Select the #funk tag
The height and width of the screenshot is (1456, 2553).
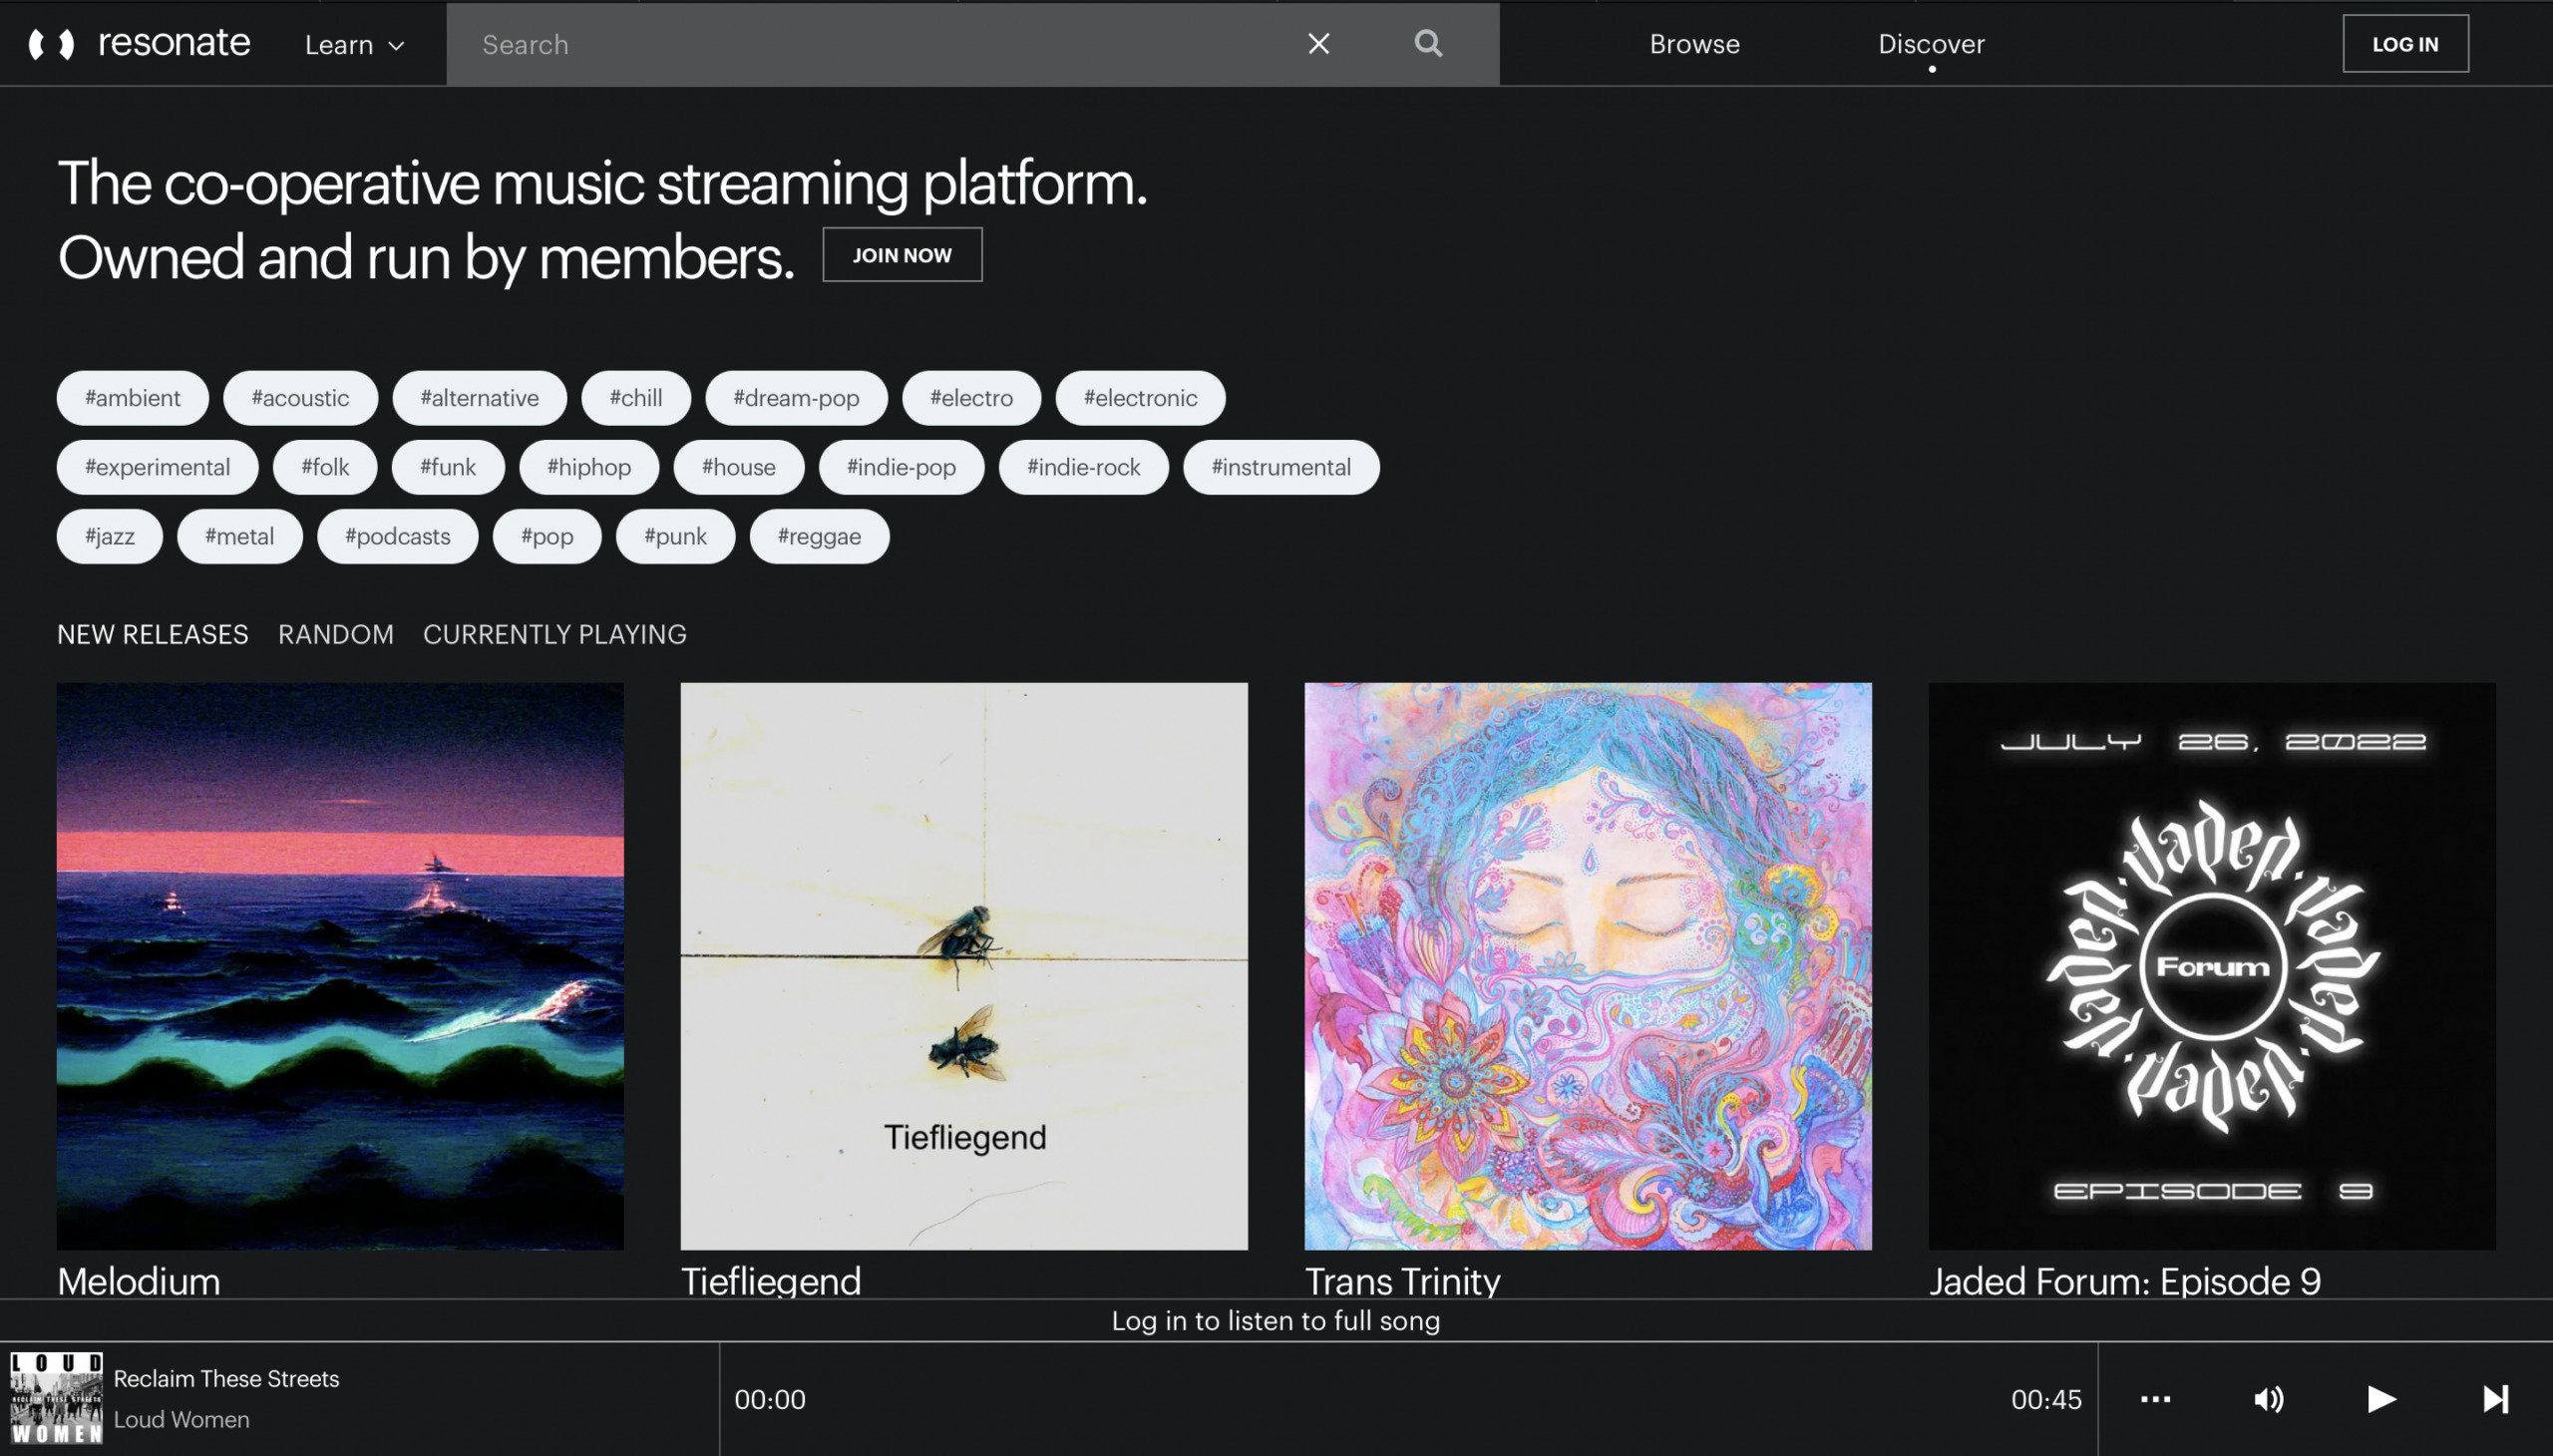[448, 467]
